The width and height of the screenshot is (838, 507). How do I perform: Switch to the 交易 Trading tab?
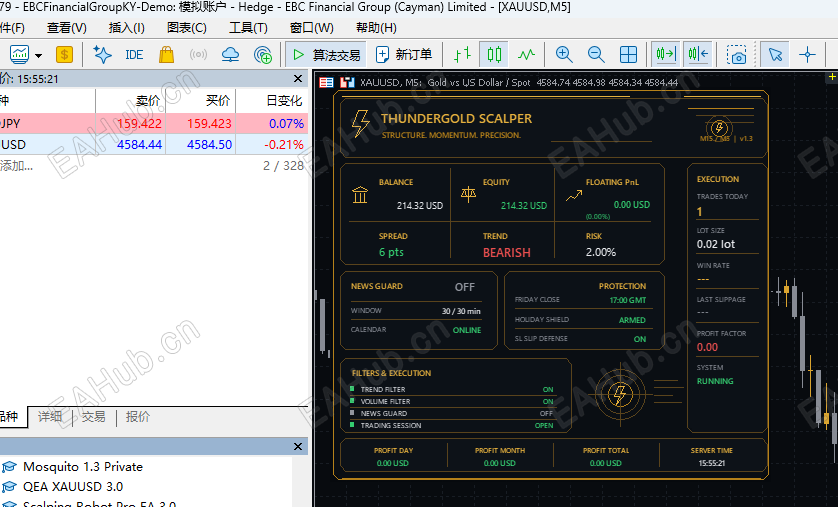94,417
